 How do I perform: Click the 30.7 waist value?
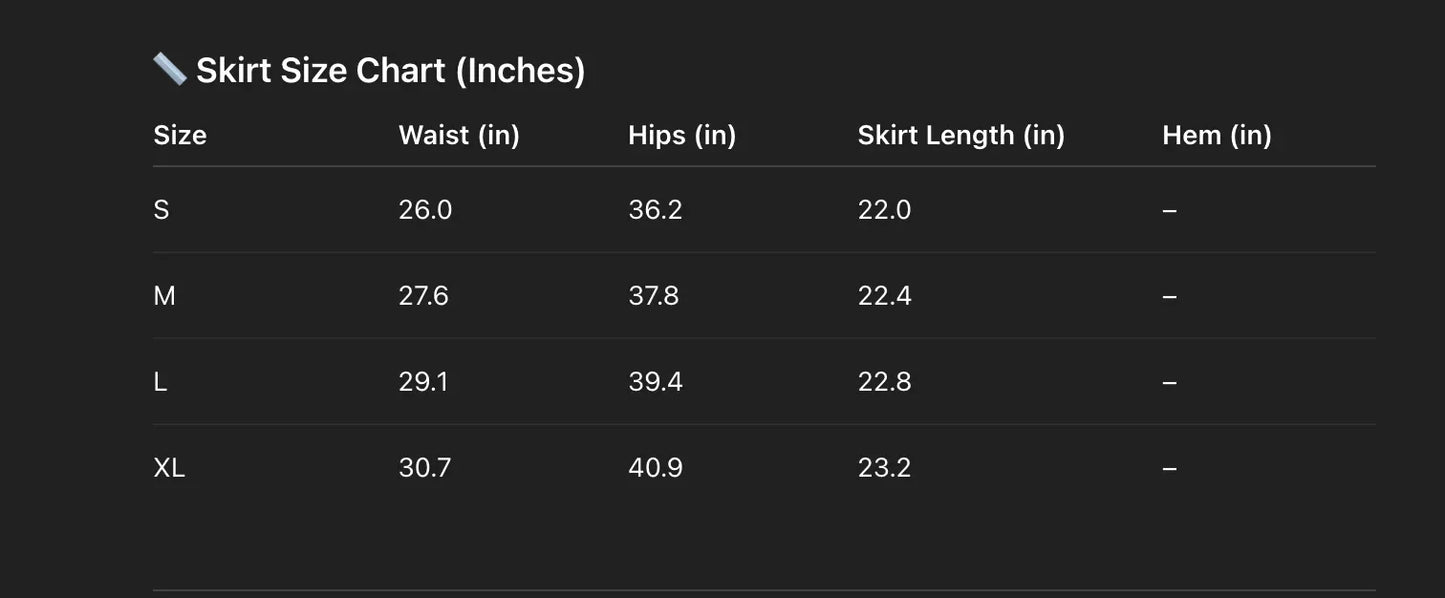click(425, 468)
